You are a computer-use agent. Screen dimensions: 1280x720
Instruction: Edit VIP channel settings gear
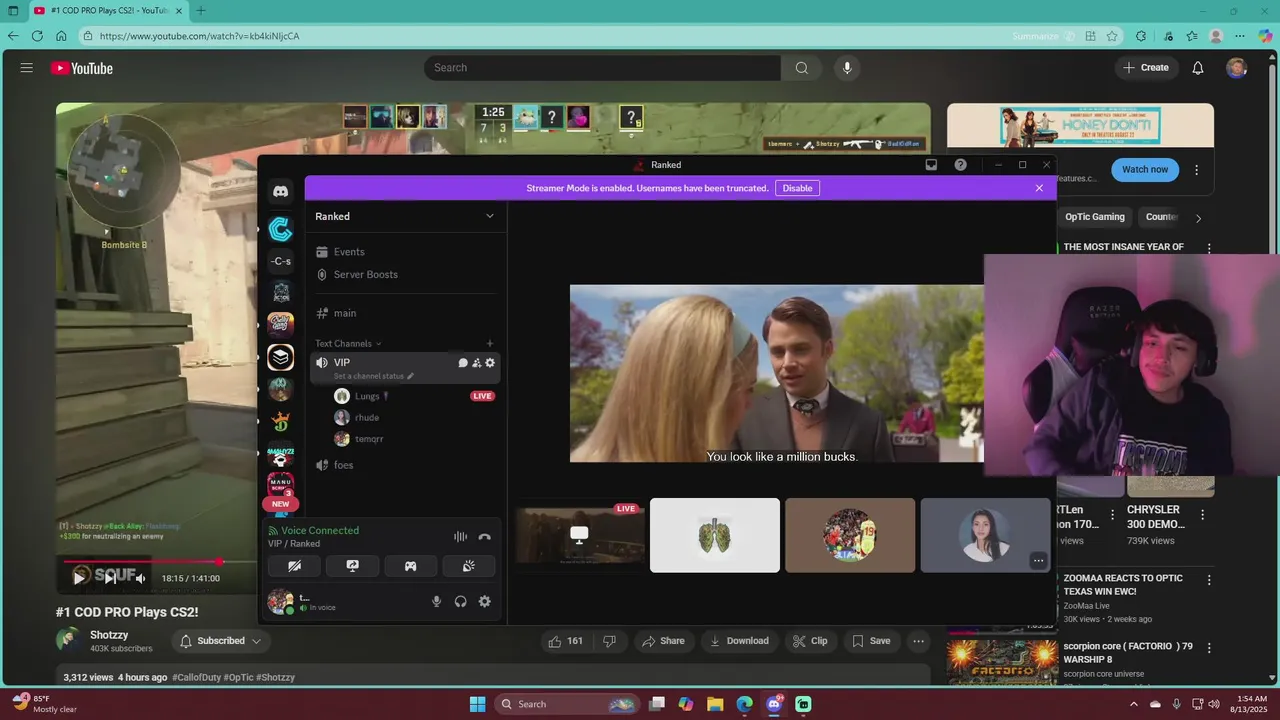[x=490, y=363]
